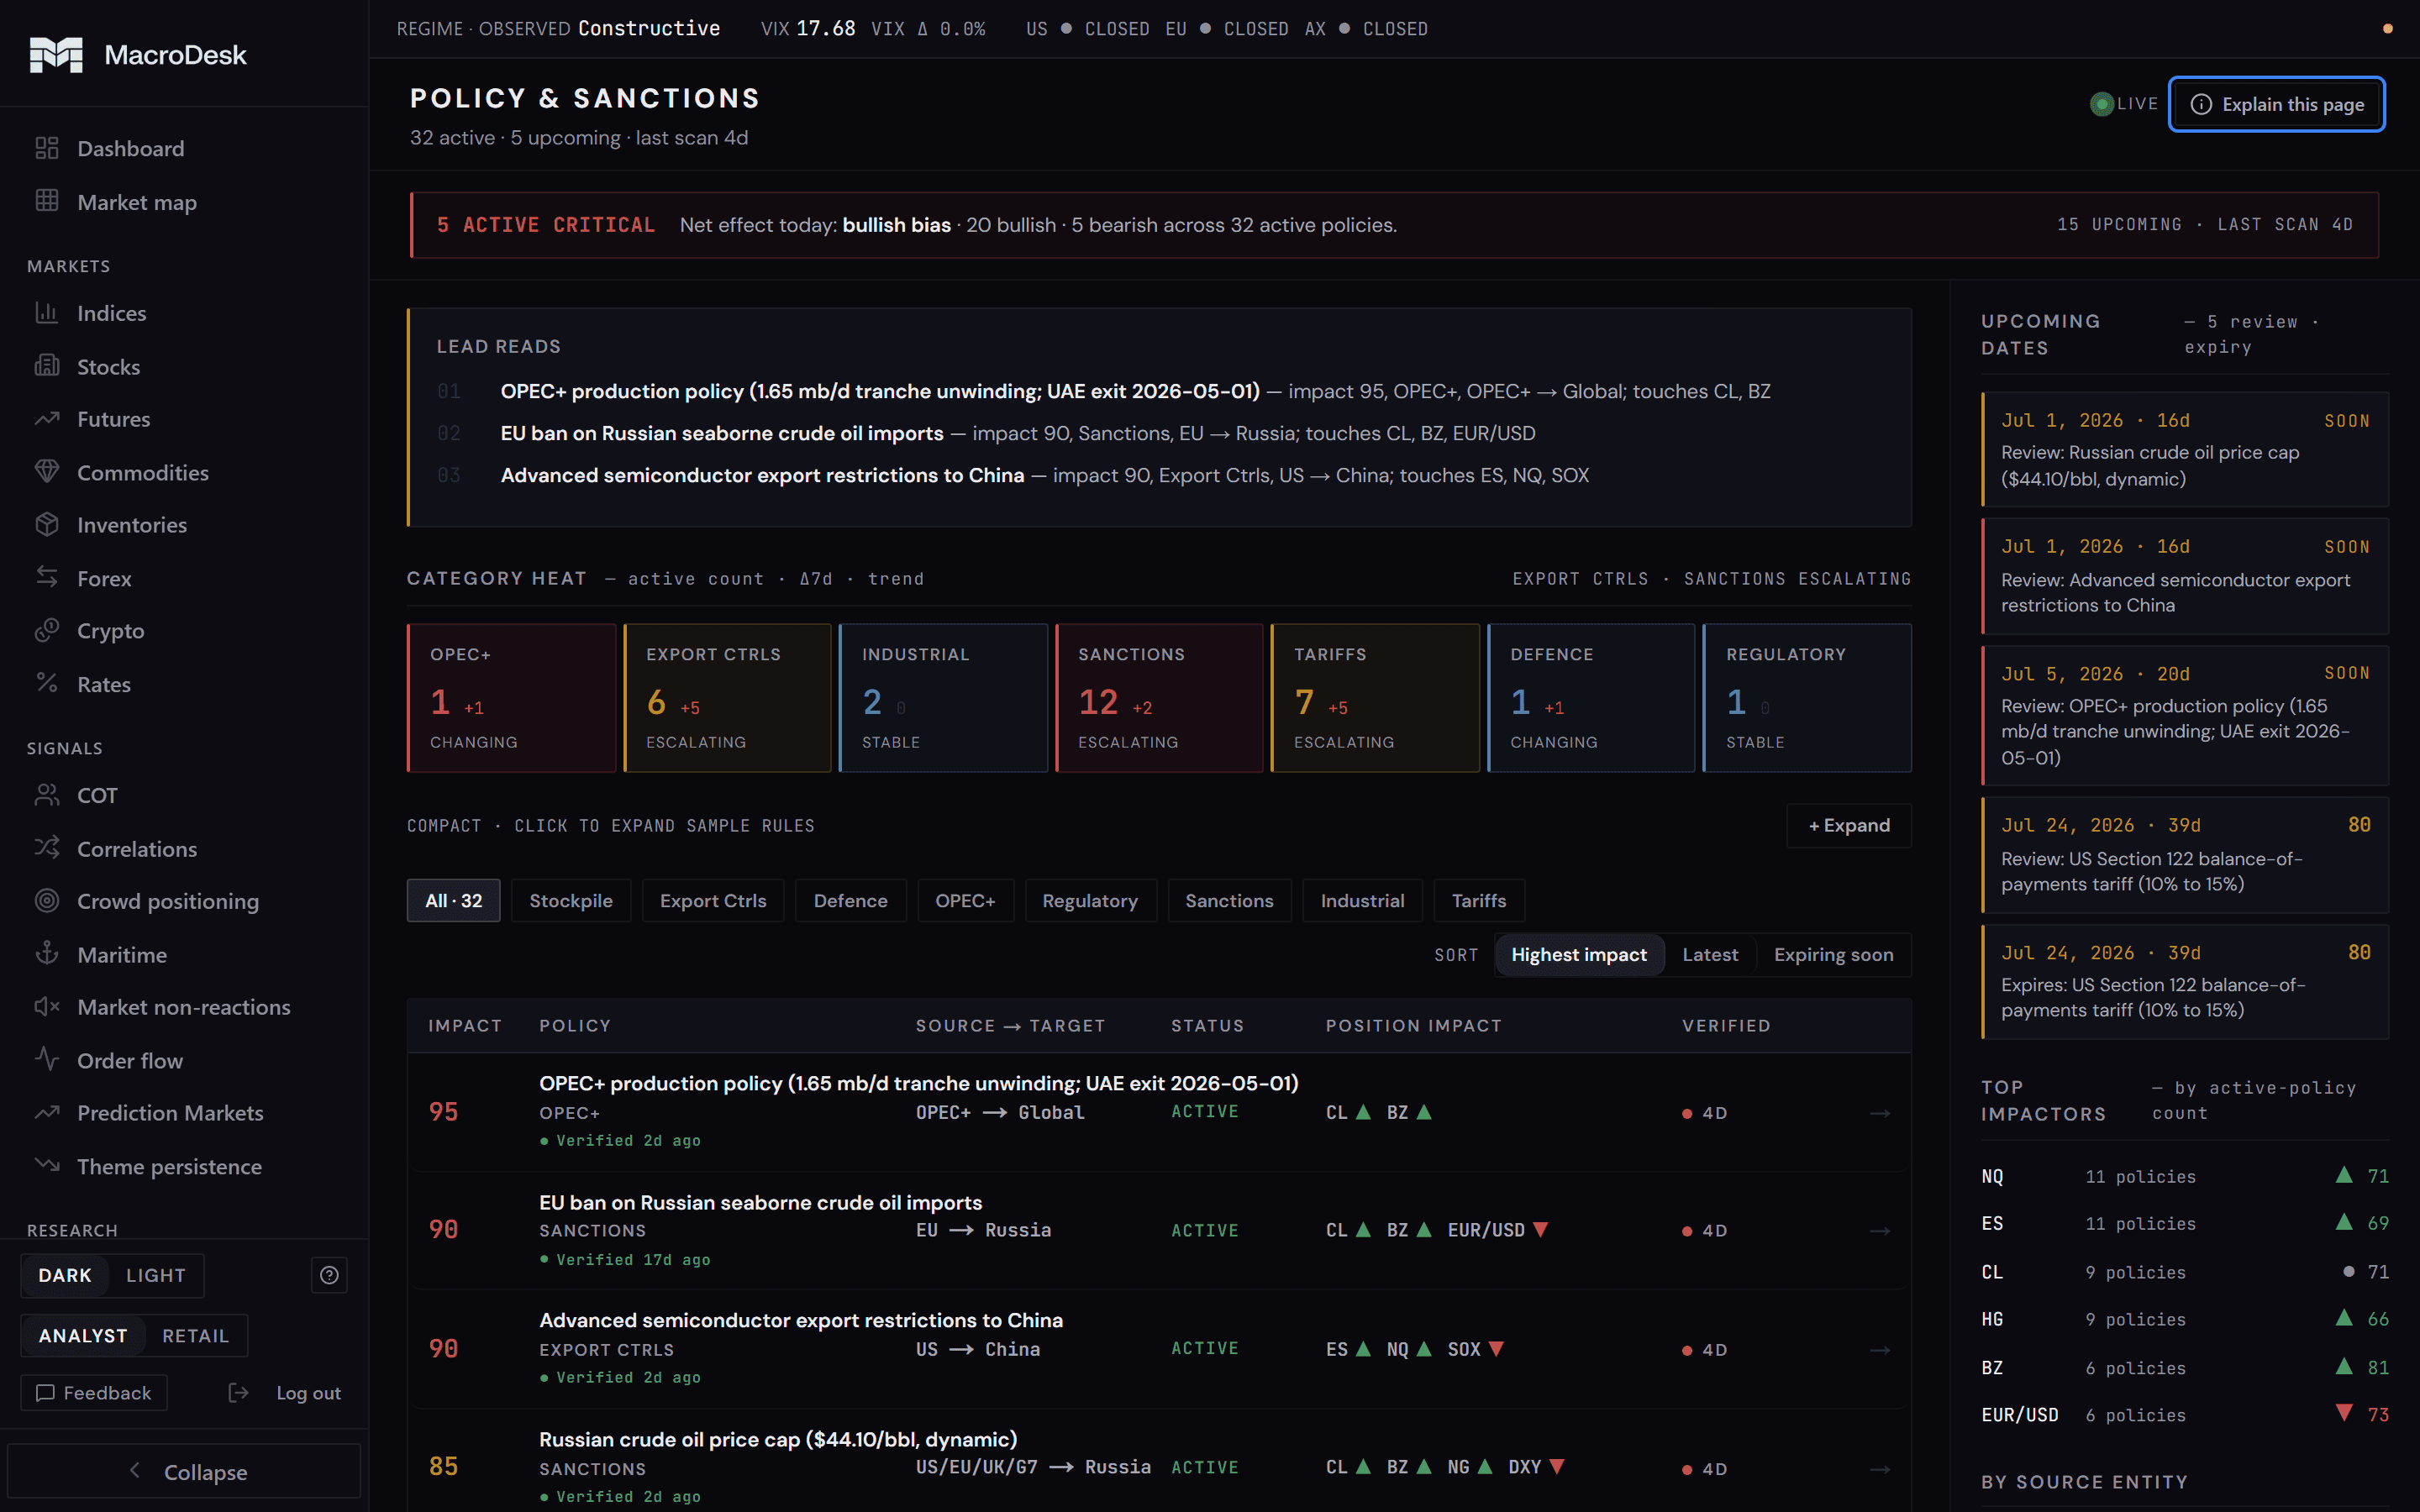Click the COT people icon
This screenshot has width=2420, height=1512.
point(47,795)
